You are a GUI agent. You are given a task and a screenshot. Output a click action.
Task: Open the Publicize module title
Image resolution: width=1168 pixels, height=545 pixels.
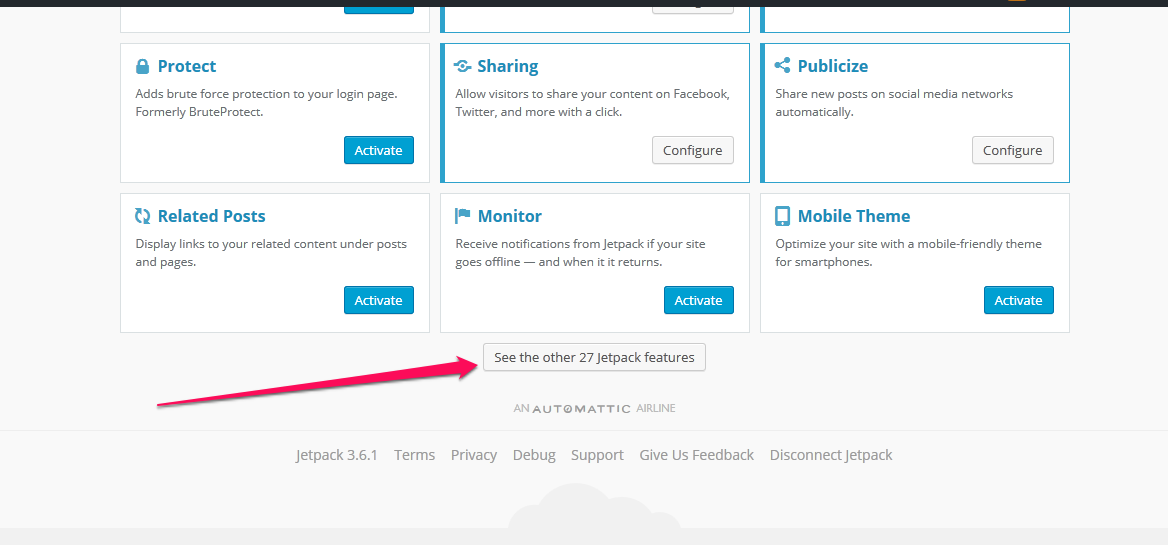pyautogui.click(x=833, y=66)
